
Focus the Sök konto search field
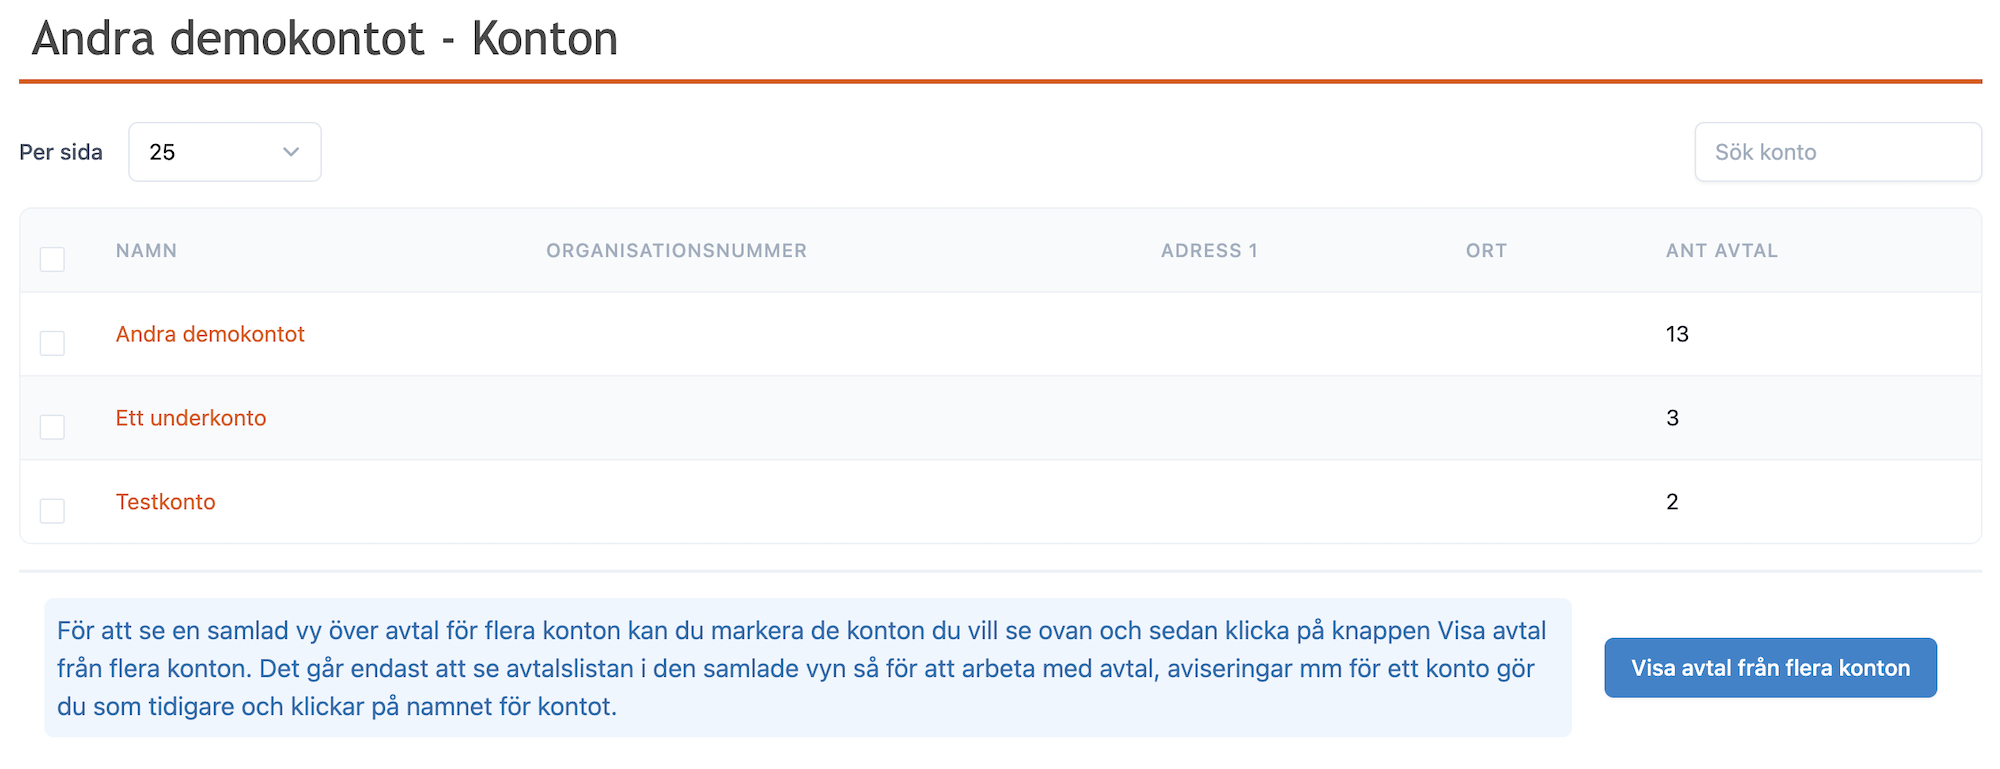[1837, 152]
